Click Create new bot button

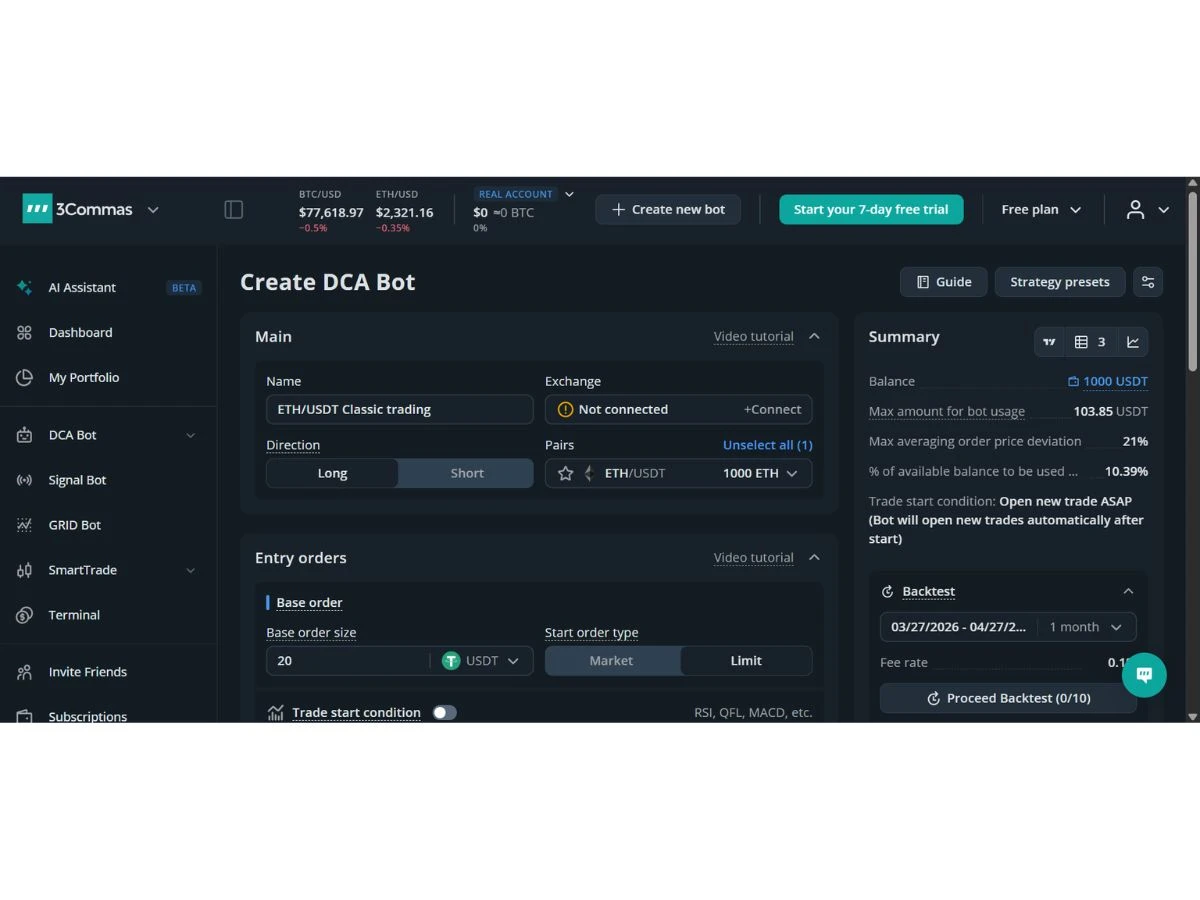point(668,209)
